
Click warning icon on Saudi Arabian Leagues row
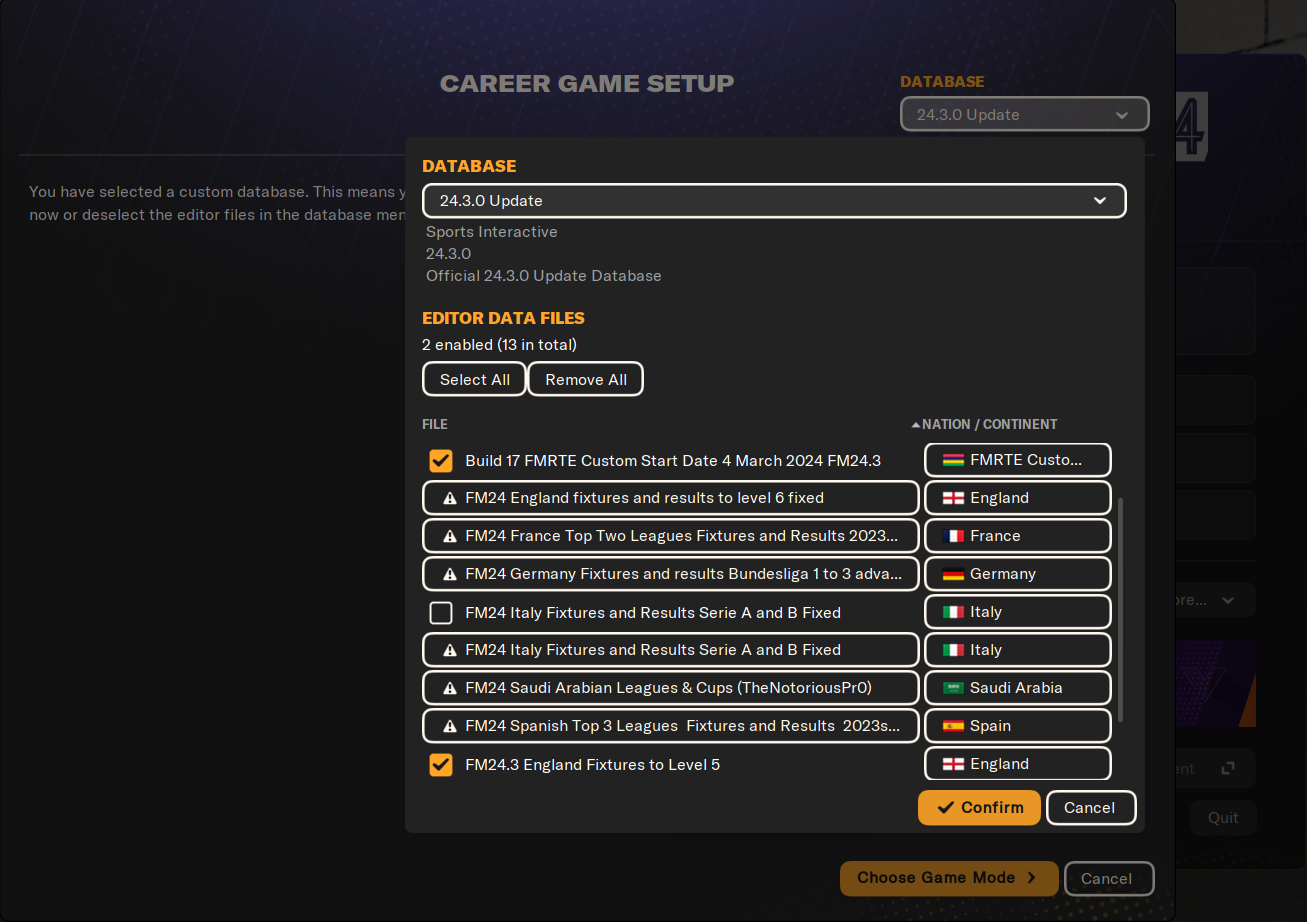(450, 688)
